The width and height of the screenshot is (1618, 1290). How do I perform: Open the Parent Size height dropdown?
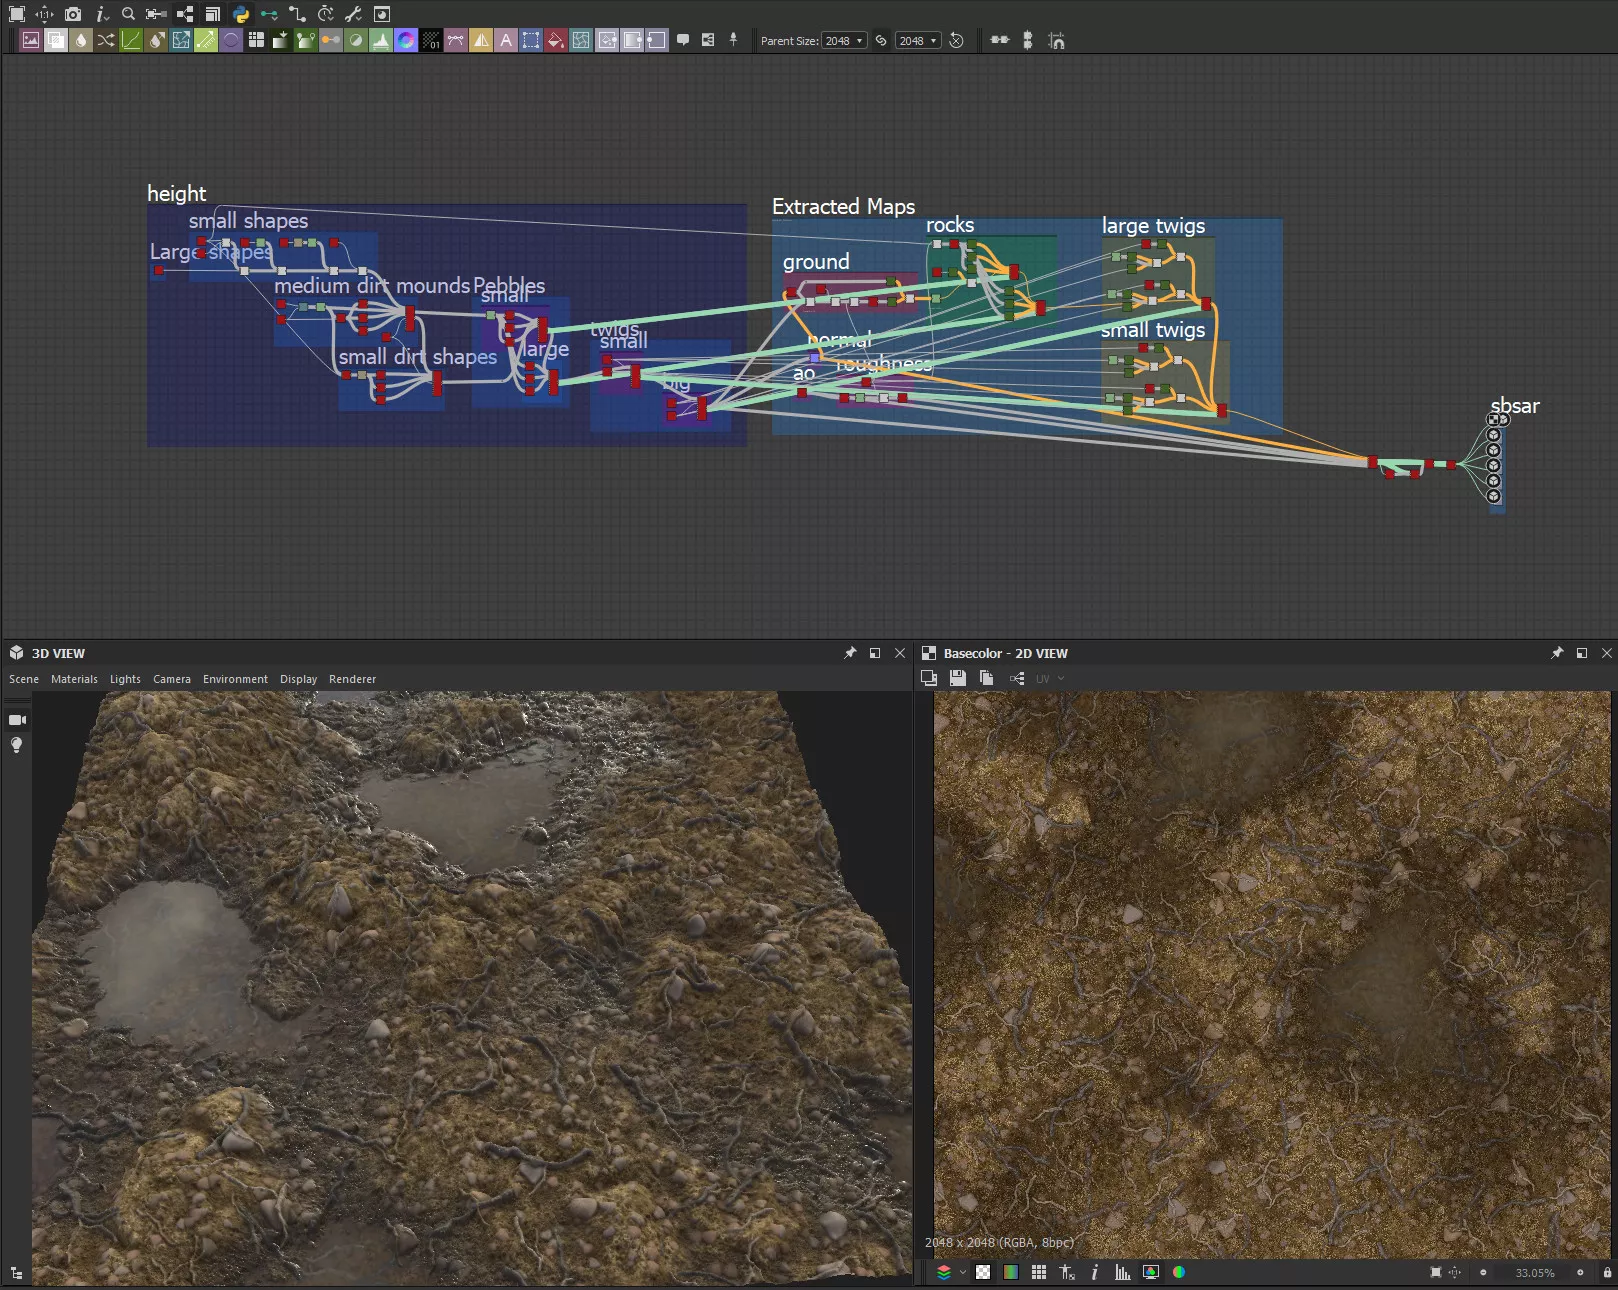coord(918,41)
